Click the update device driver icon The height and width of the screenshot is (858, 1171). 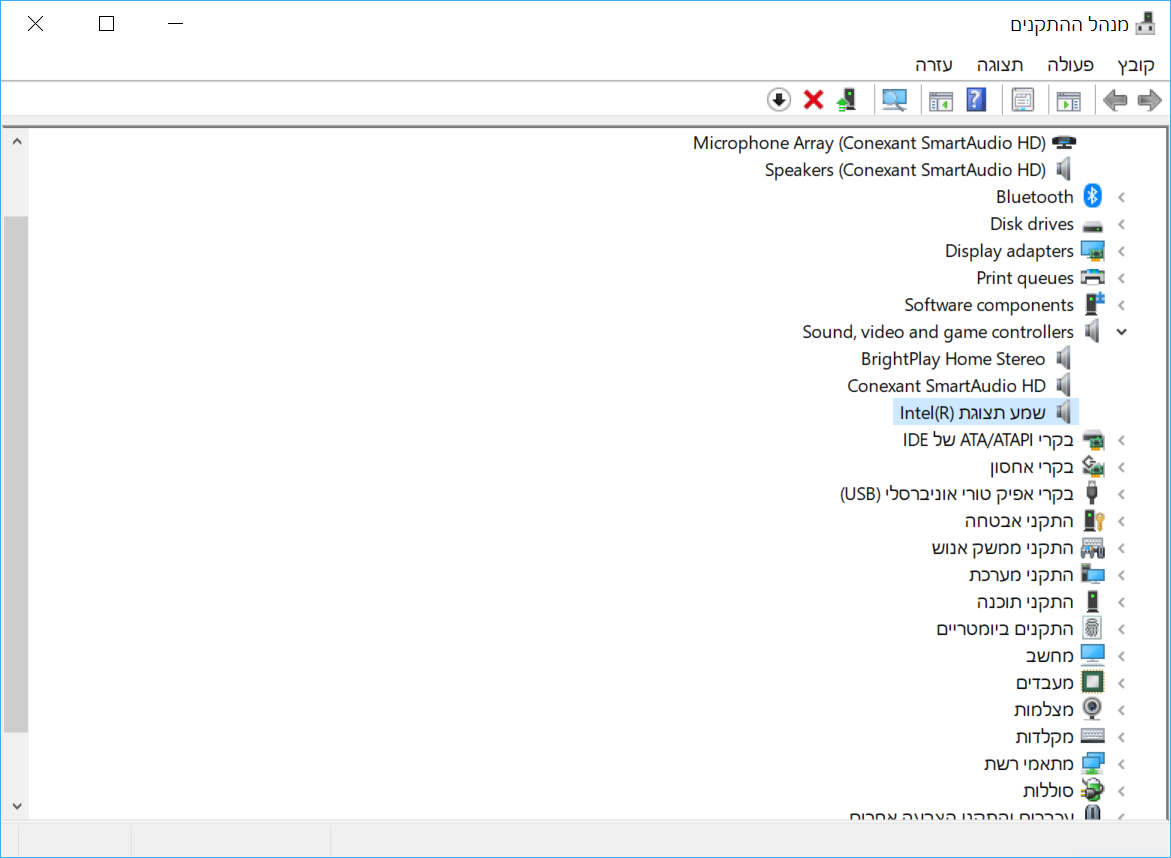click(847, 100)
